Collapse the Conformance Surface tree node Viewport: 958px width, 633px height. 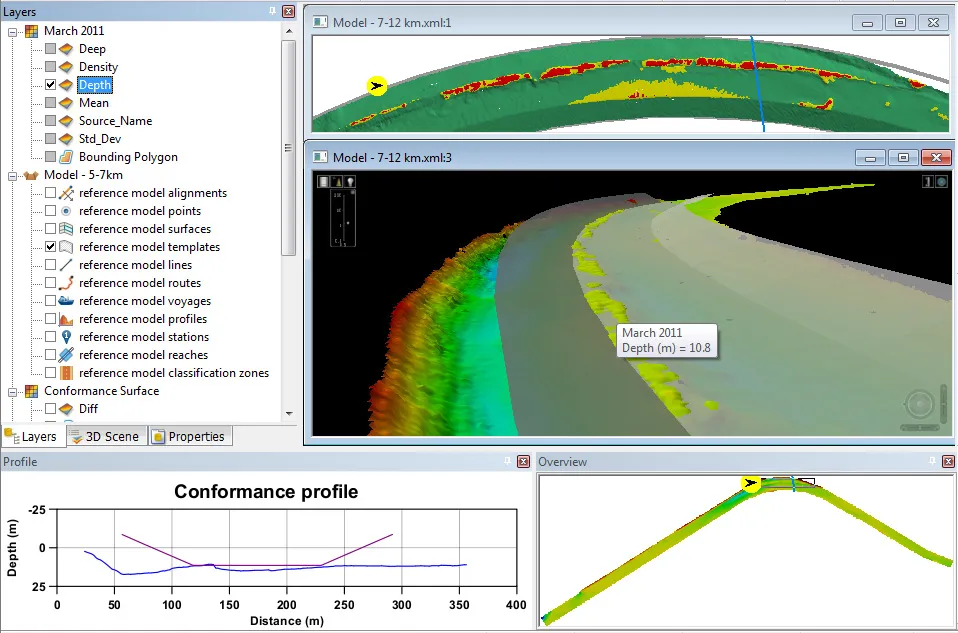click(12, 391)
